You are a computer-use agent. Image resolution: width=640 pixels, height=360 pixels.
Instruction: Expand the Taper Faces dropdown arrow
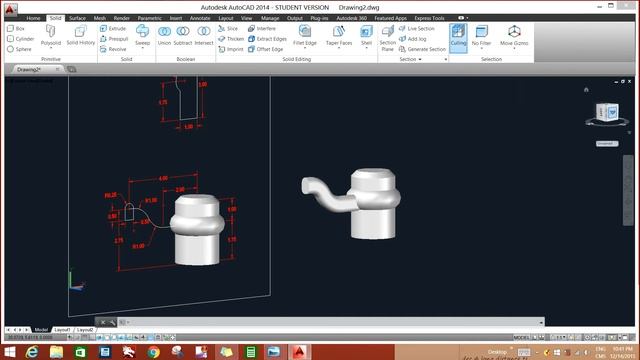(339, 48)
